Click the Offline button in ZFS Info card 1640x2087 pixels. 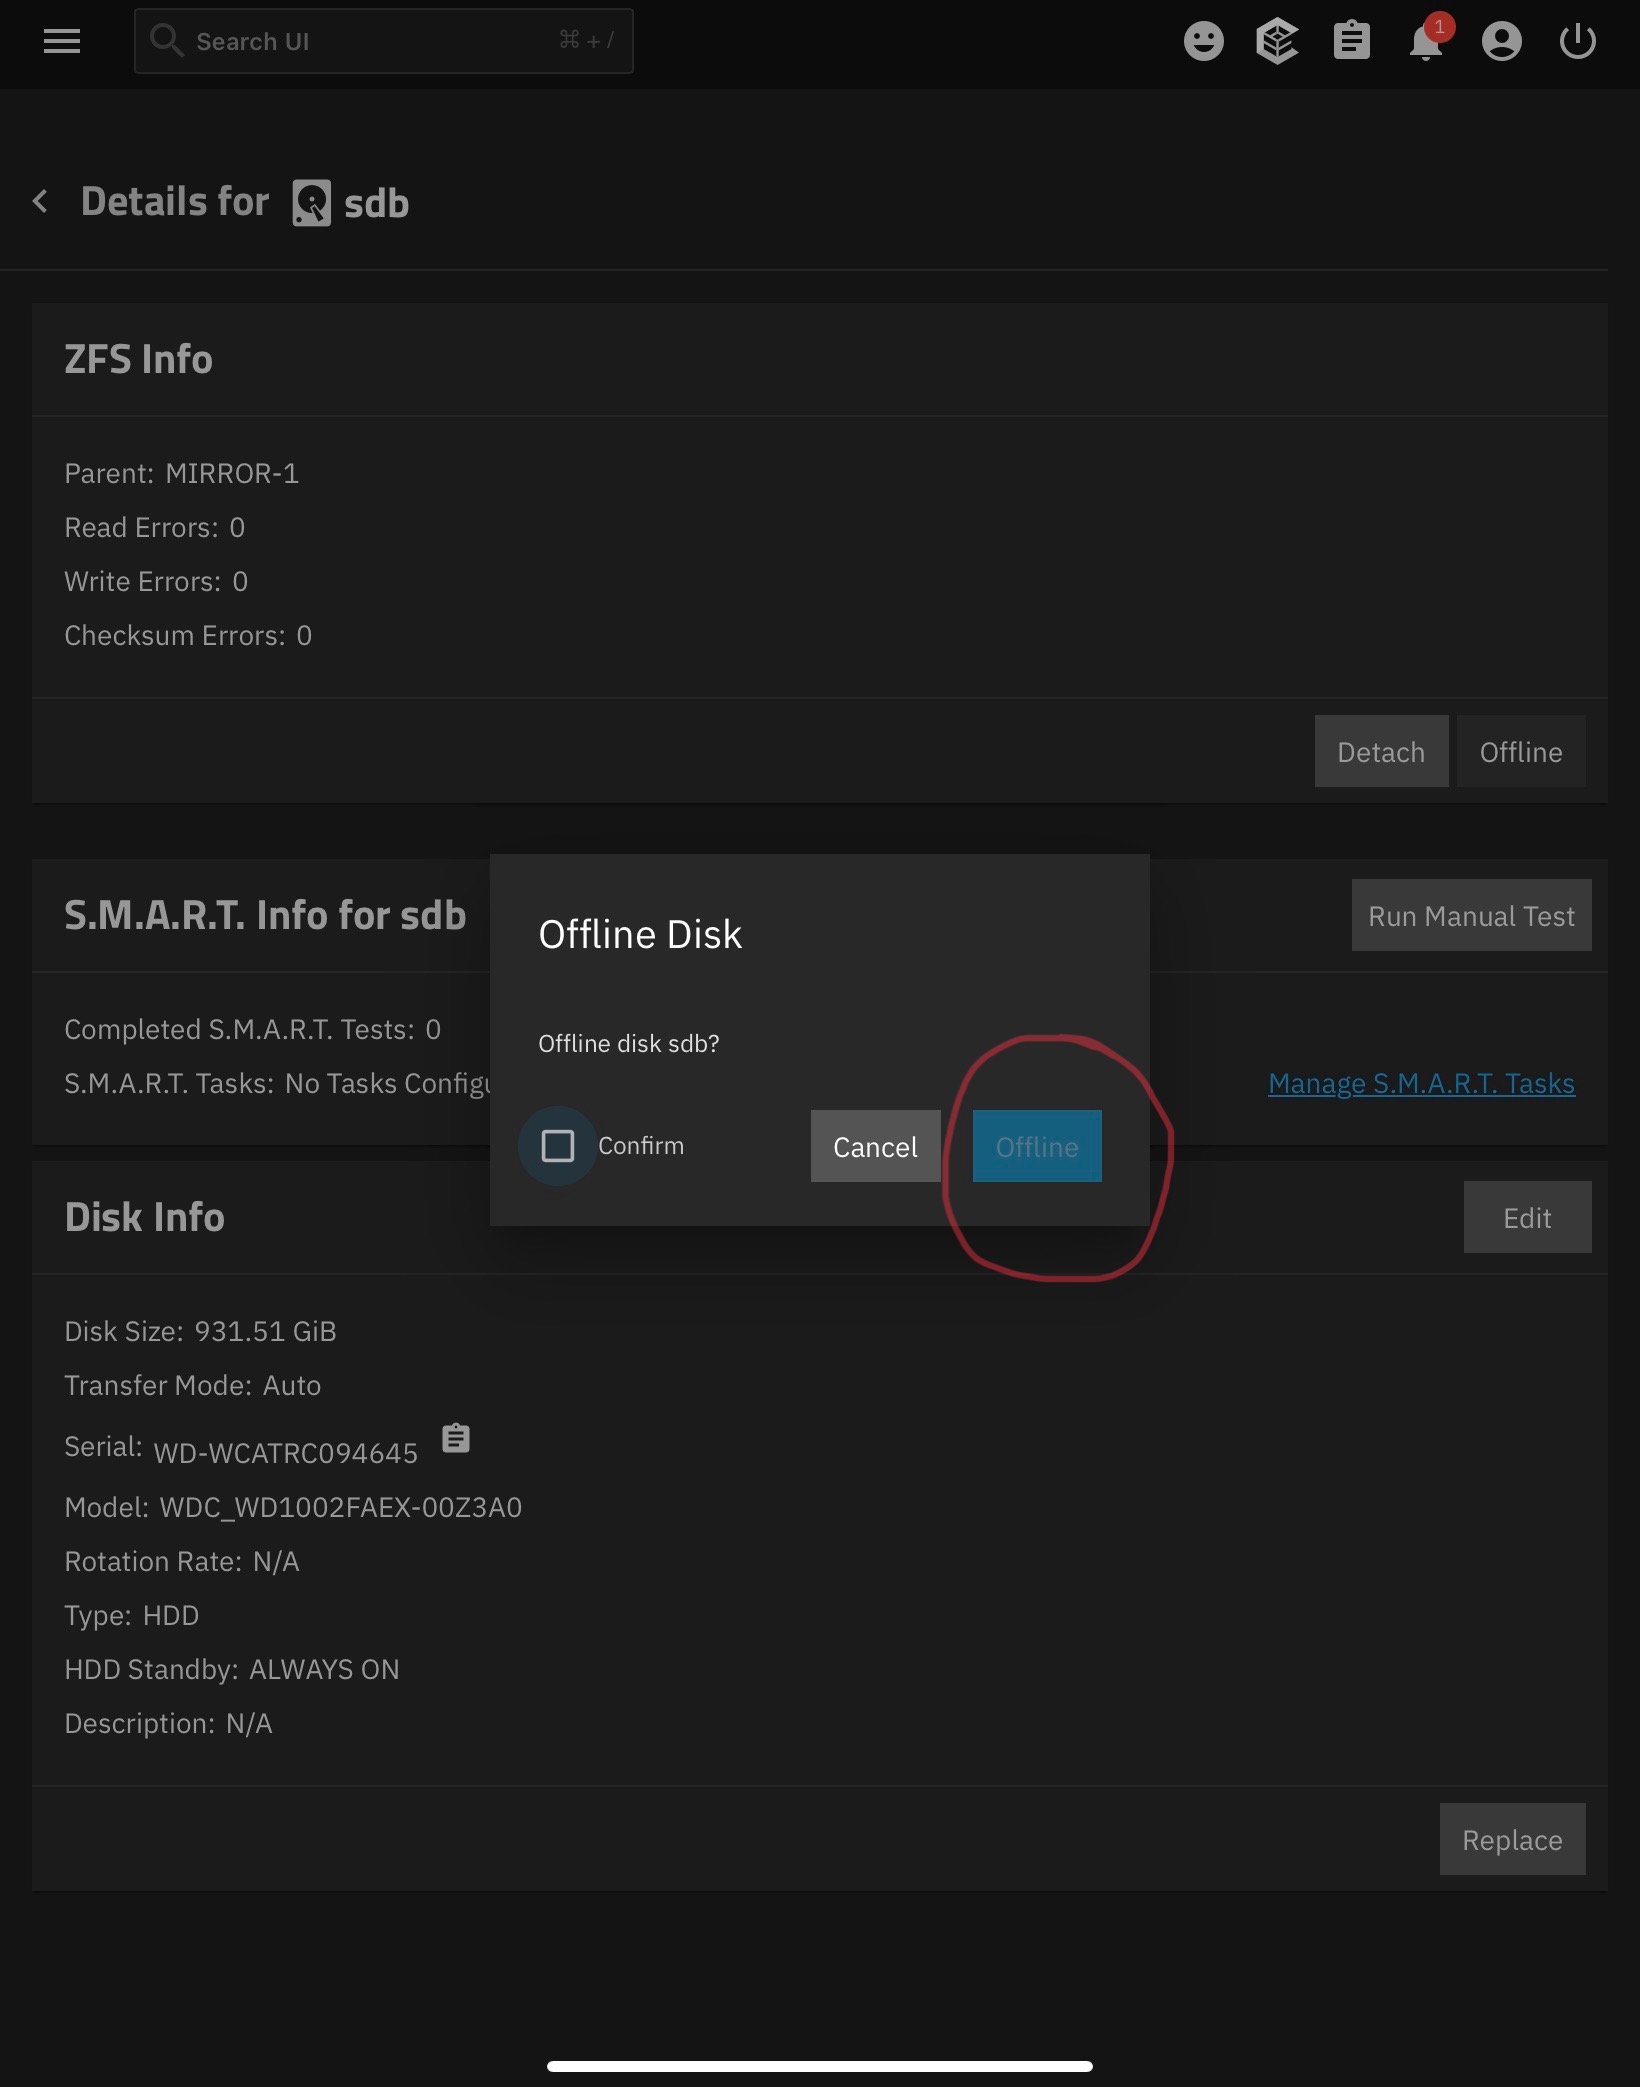click(x=1520, y=752)
